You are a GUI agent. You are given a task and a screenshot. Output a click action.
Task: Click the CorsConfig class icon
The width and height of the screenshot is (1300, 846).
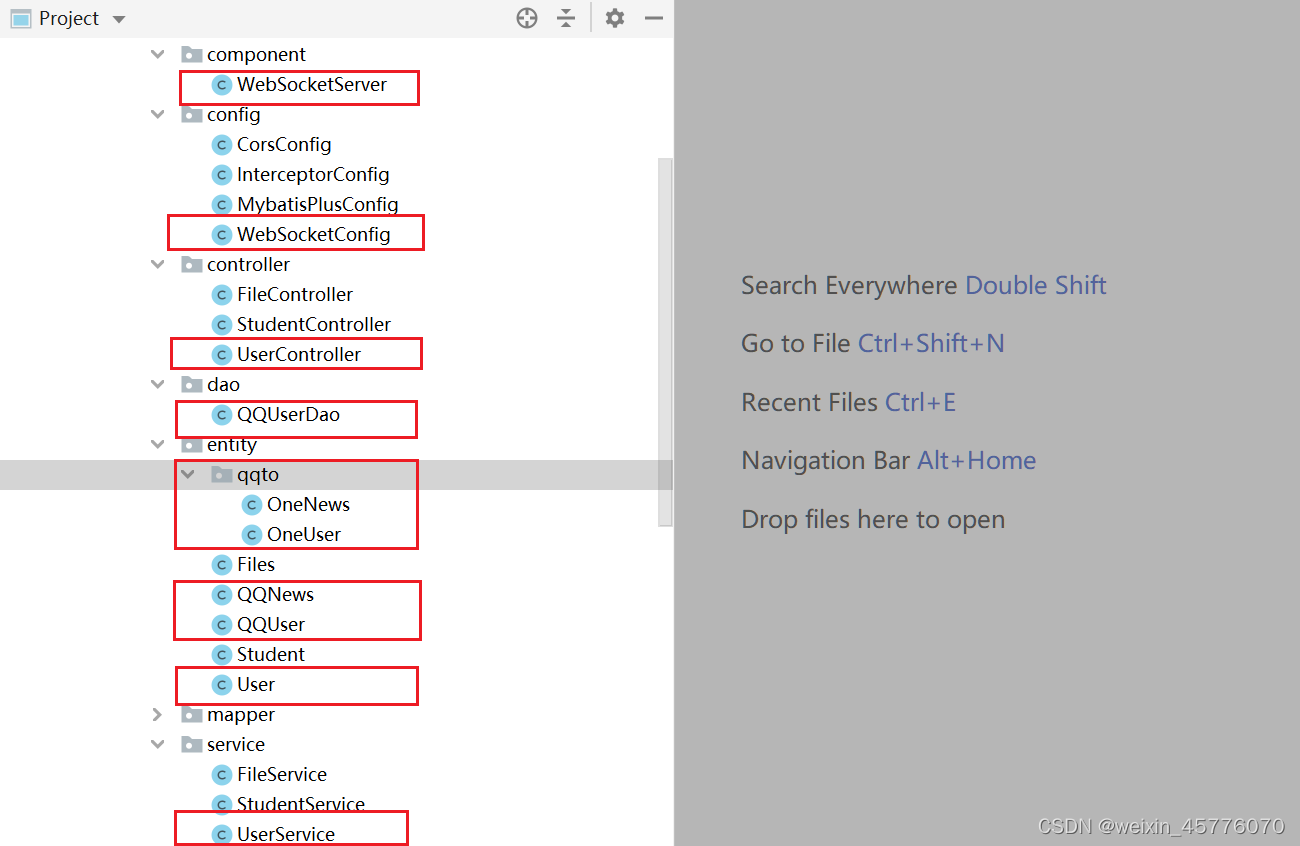click(x=222, y=145)
